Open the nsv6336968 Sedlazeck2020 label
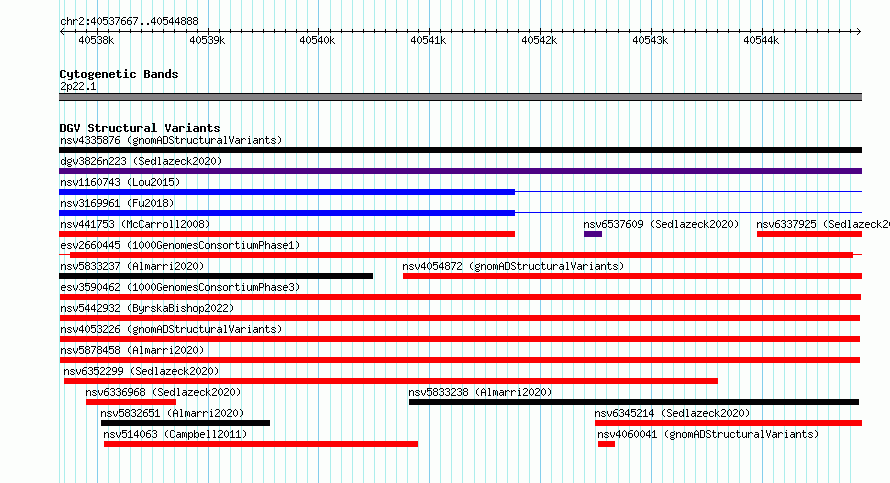Viewport: 890px width, 483px height. (163, 392)
